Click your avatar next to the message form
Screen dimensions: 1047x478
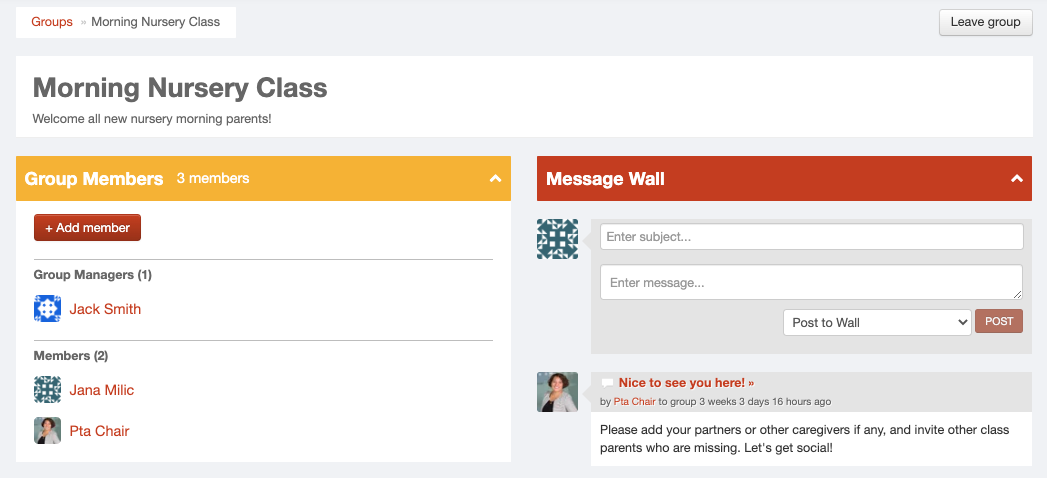click(x=558, y=239)
